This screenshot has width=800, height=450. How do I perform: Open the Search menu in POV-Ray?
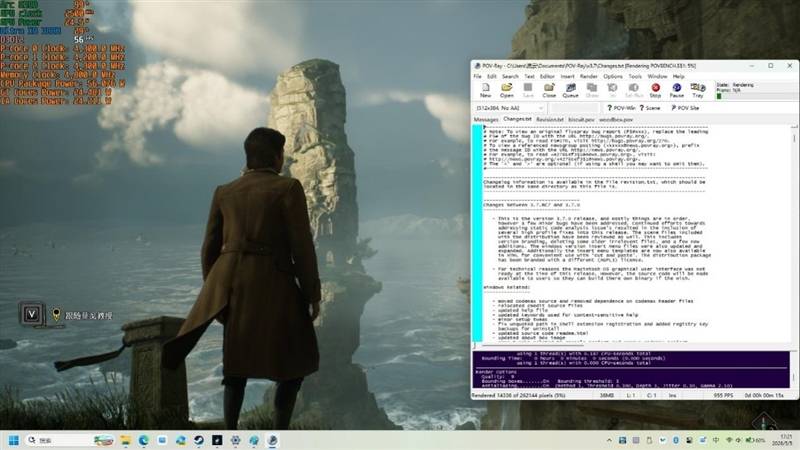(510, 77)
